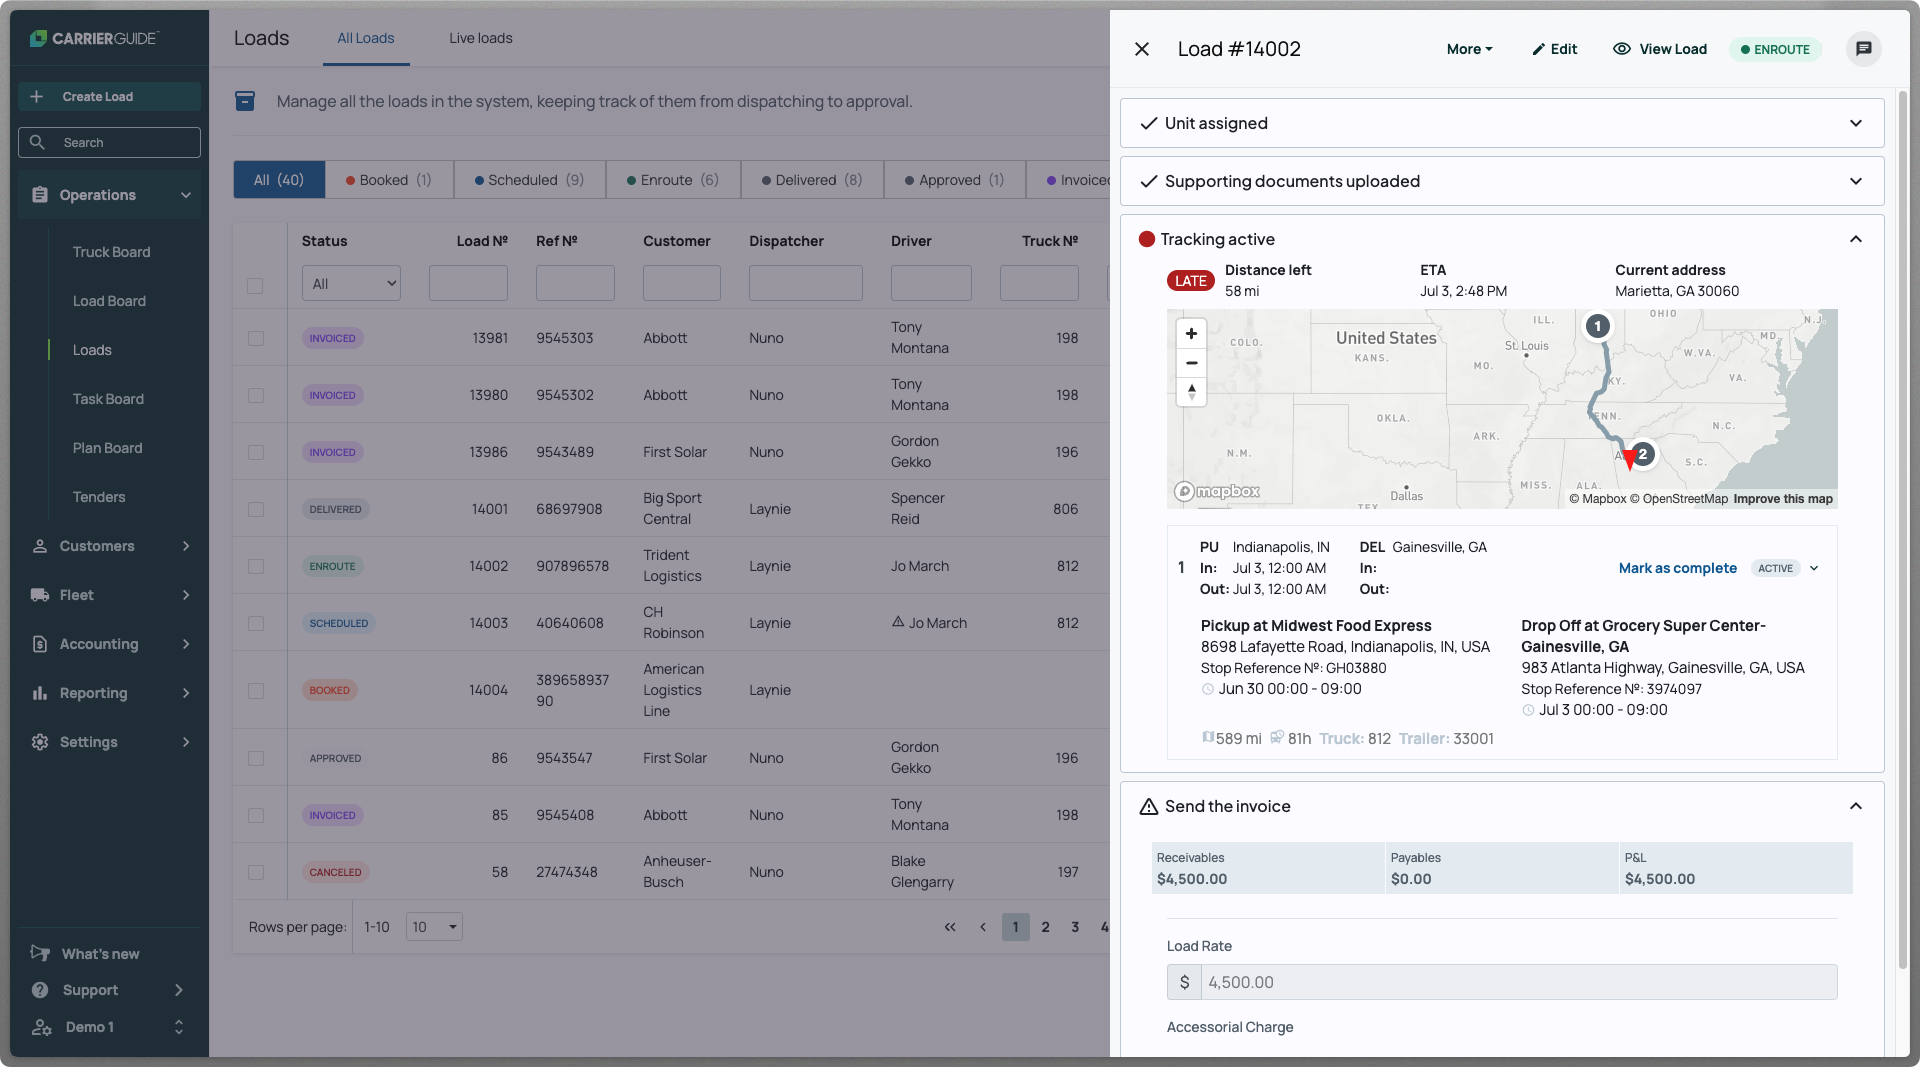Click the map destination marker 2
Viewport: 1920px width, 1067px height.
pos(1642,454)
